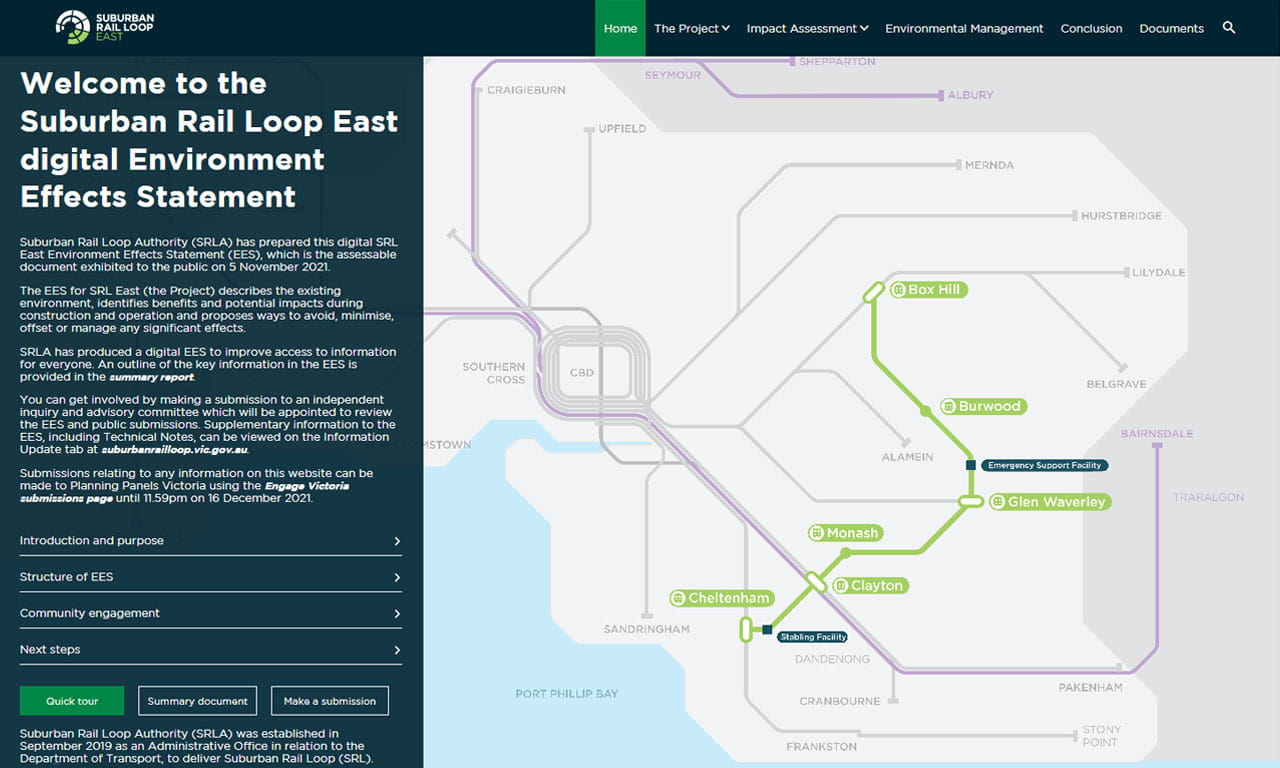Click the Bairnsdale map label
Viewport: 1280px width, 768px height.
point(1157,434)
